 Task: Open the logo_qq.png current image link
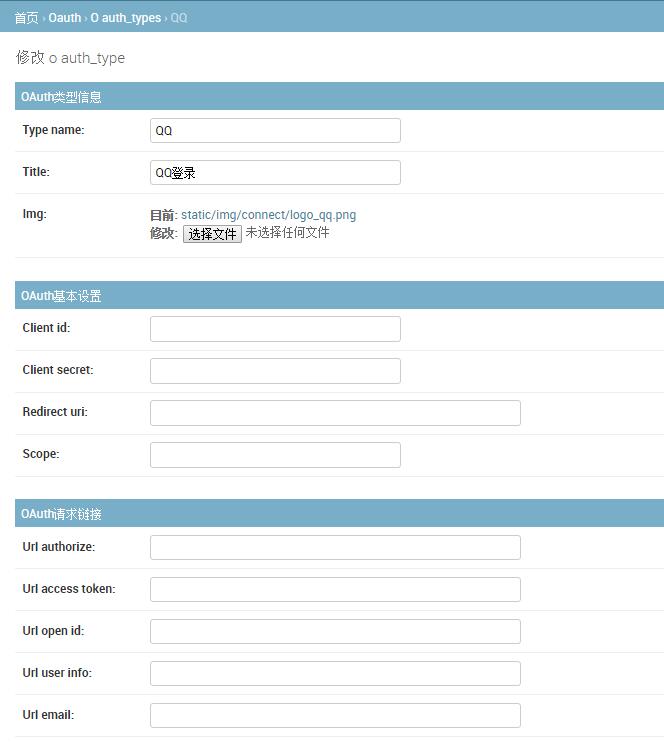[x=268, y=215]
